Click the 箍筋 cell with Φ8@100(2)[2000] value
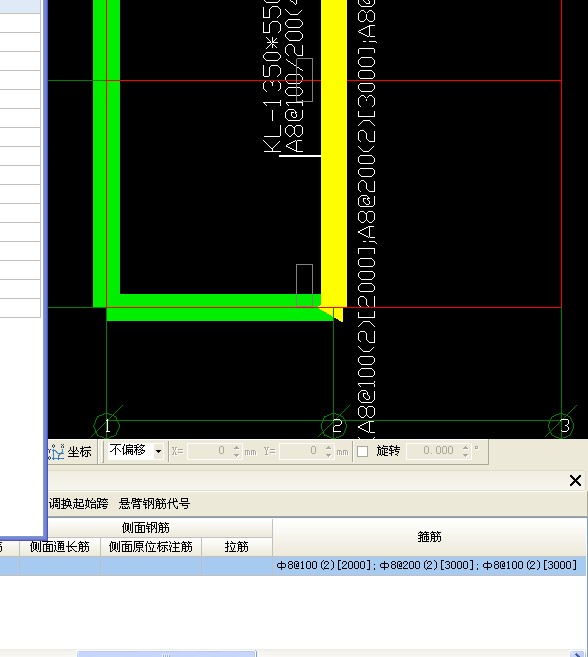Viewport: 588px width, 657px height. tap(430, 566)
